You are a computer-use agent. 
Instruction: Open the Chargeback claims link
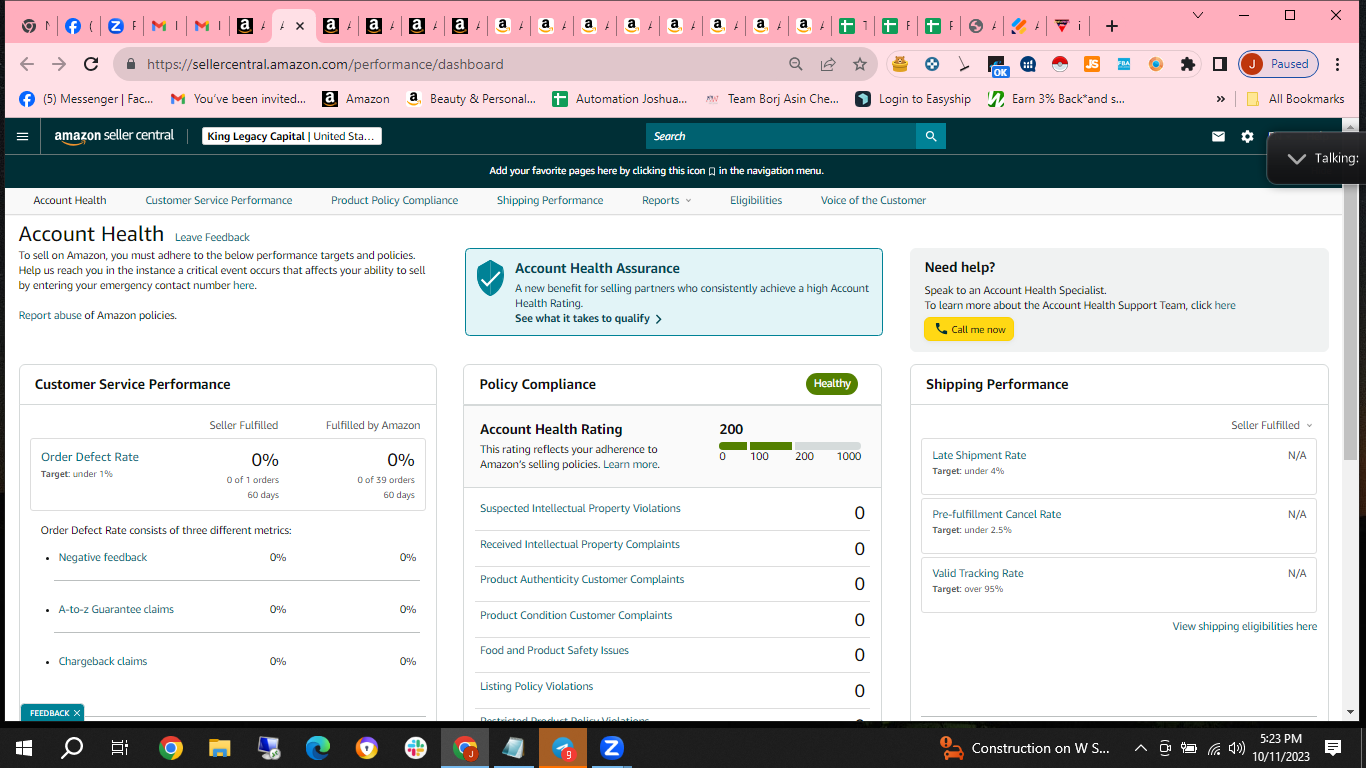[103, 661]
